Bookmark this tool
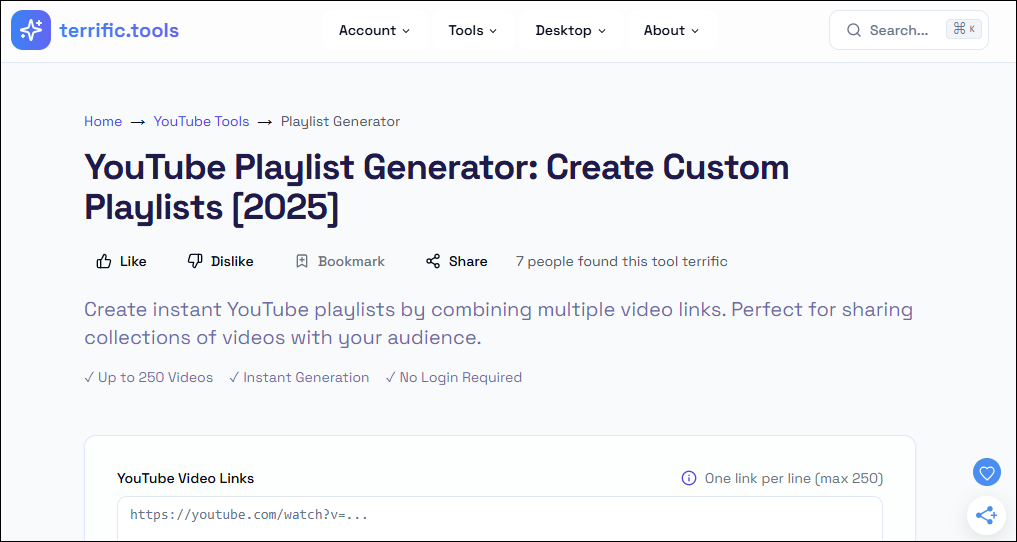 (x=340, y=261)
